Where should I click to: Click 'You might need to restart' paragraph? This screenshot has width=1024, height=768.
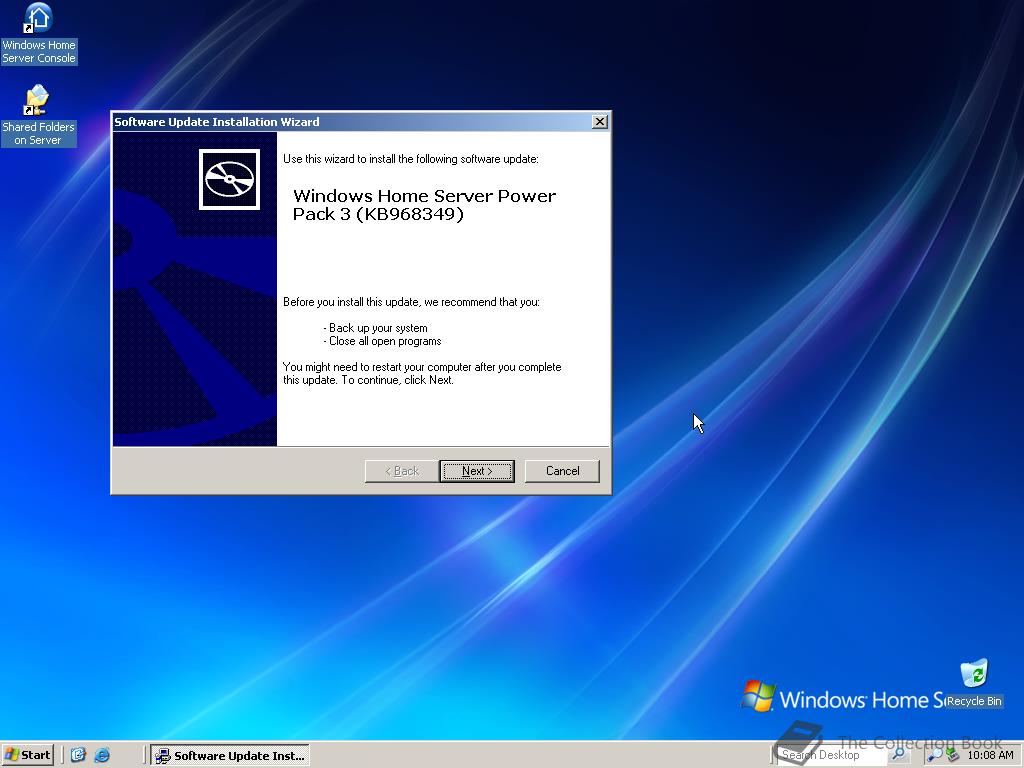[422, 374]
